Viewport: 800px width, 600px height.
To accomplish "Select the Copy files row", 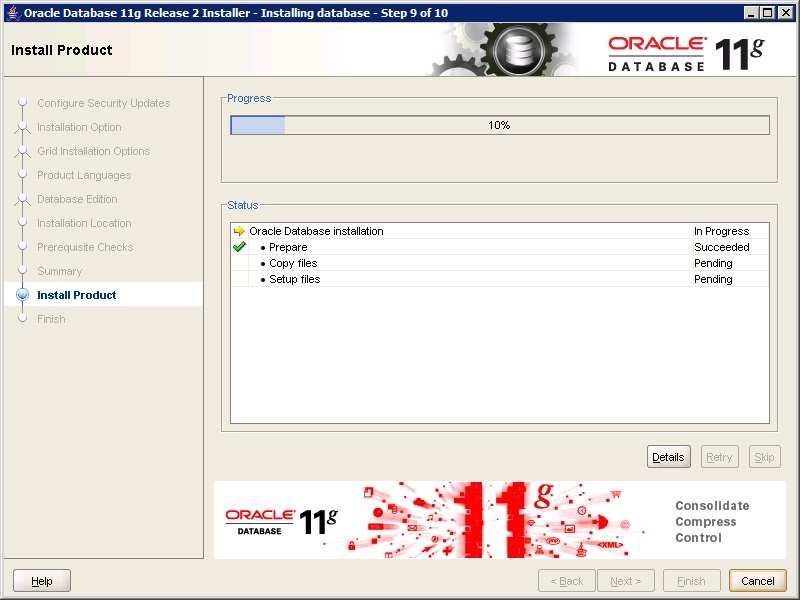I will [499, 263].
